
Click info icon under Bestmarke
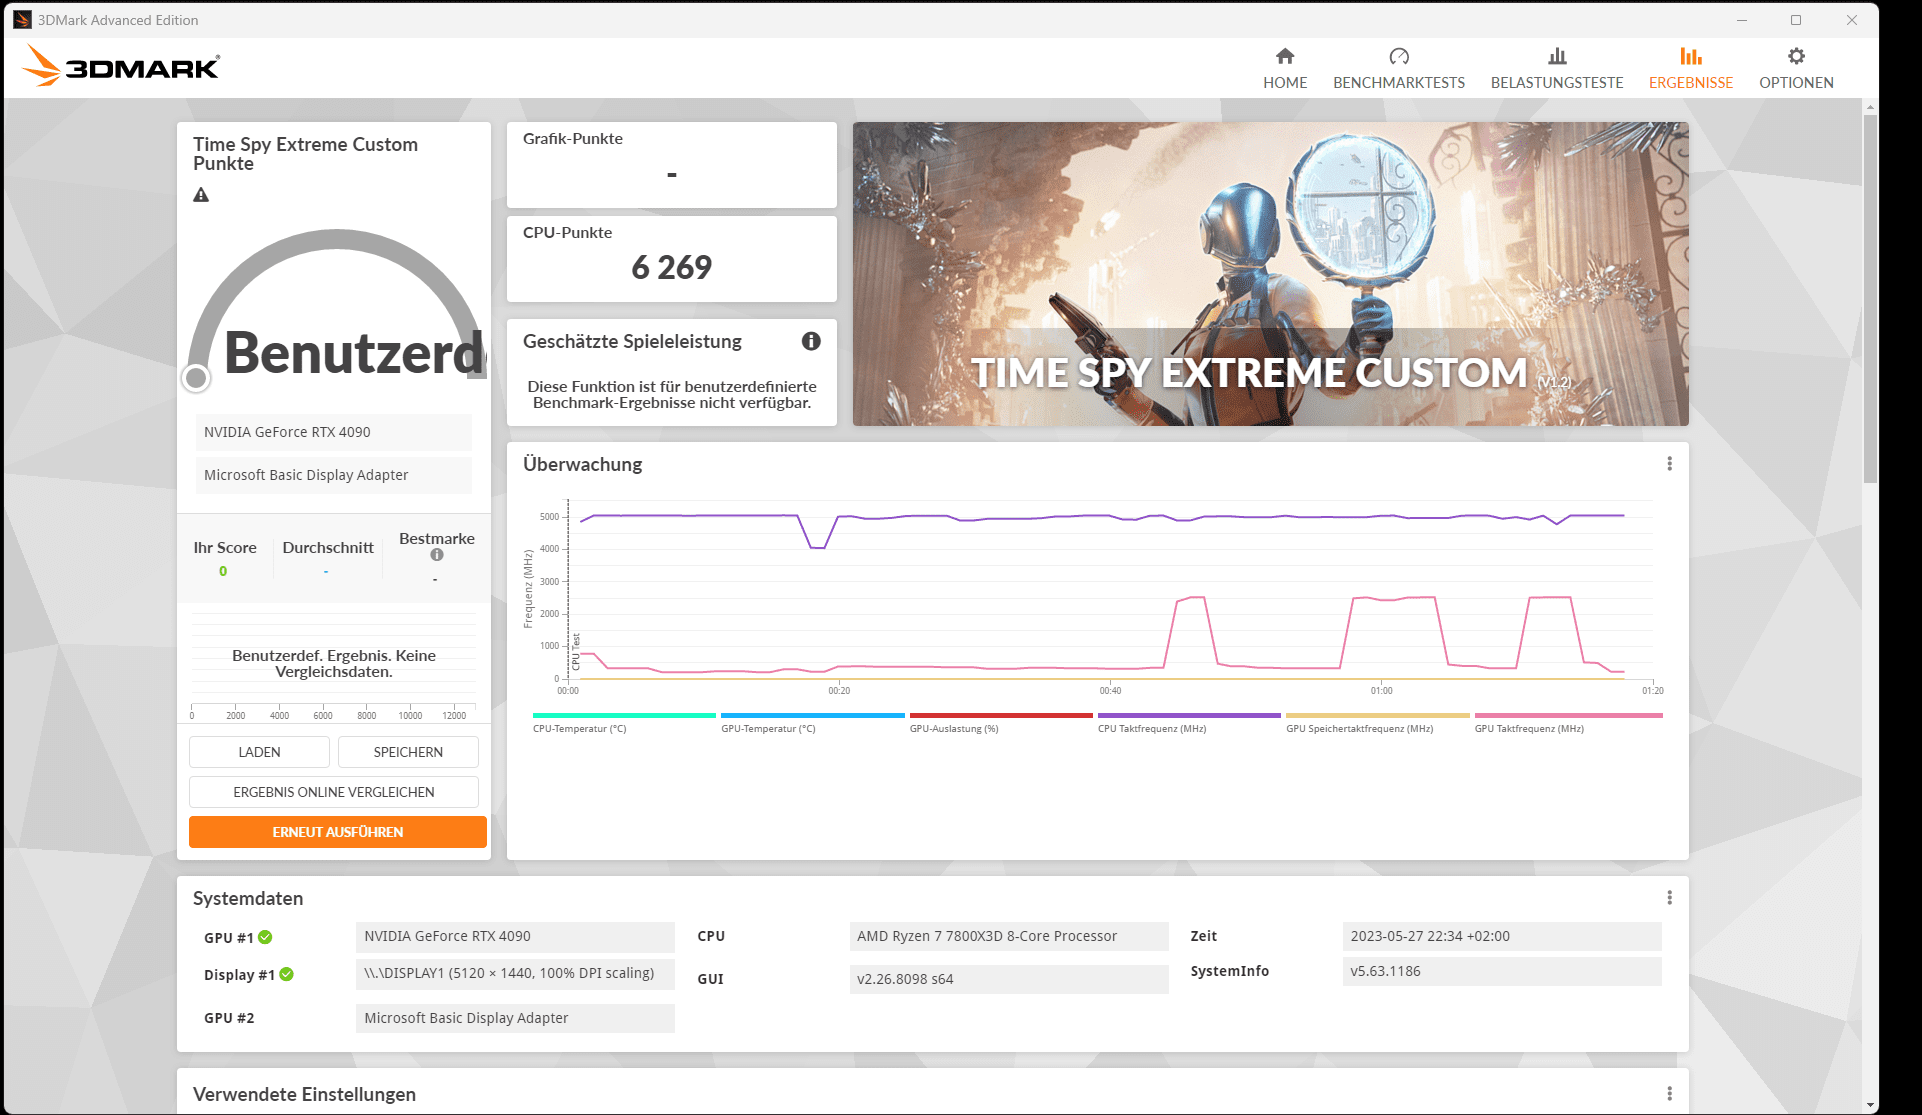(x=437, y=555)
